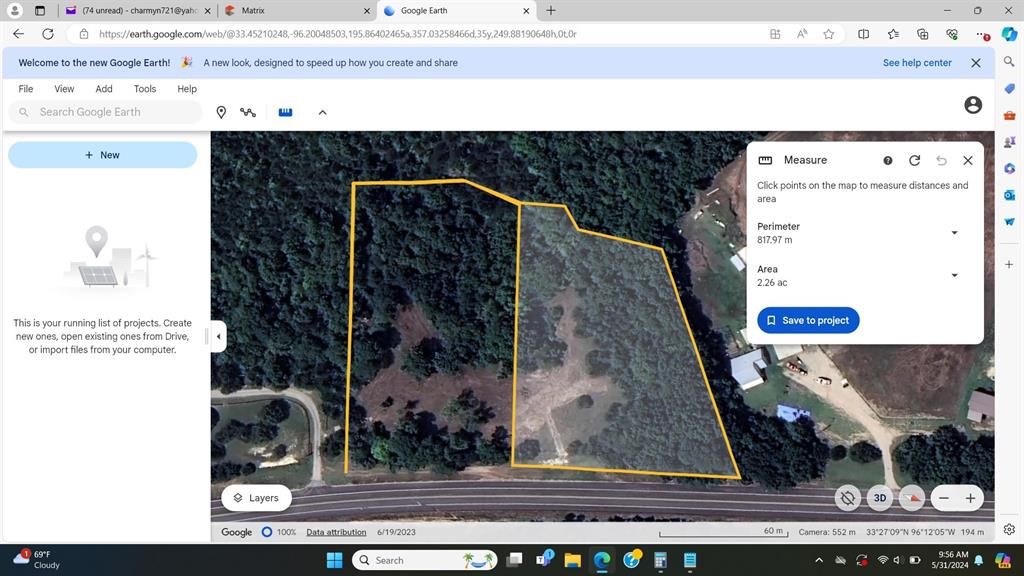Open the Tools menu
This screenshot has height=576, width=1024.
(x=145, y=89)
